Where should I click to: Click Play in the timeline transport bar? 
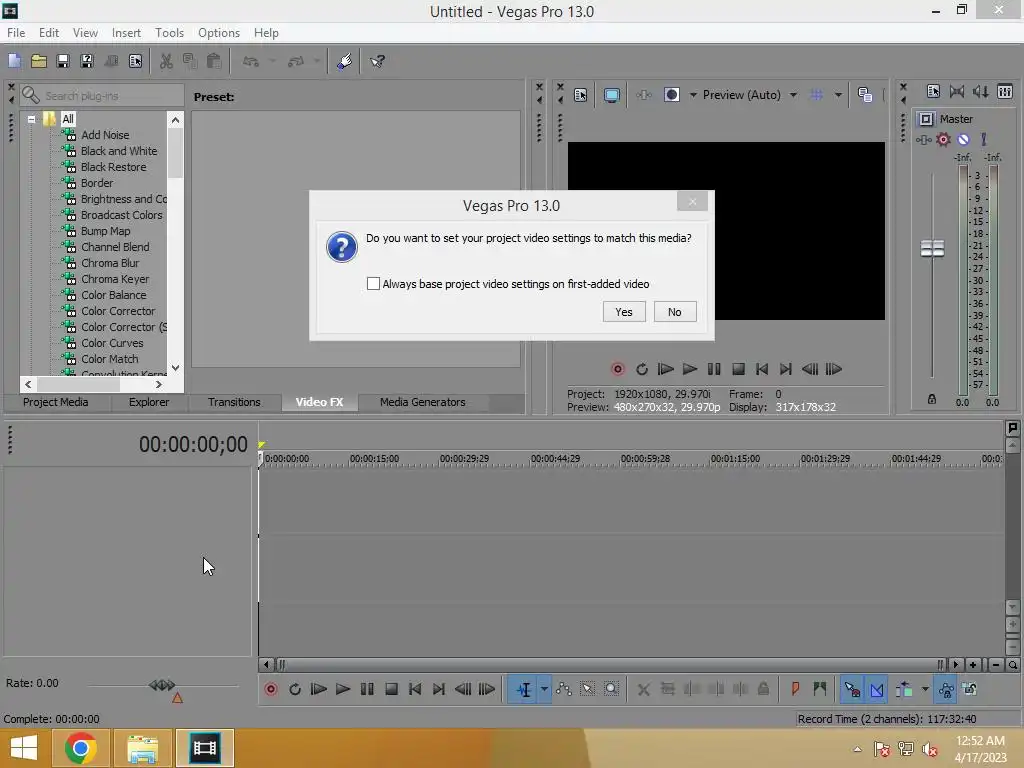(342, 689)
